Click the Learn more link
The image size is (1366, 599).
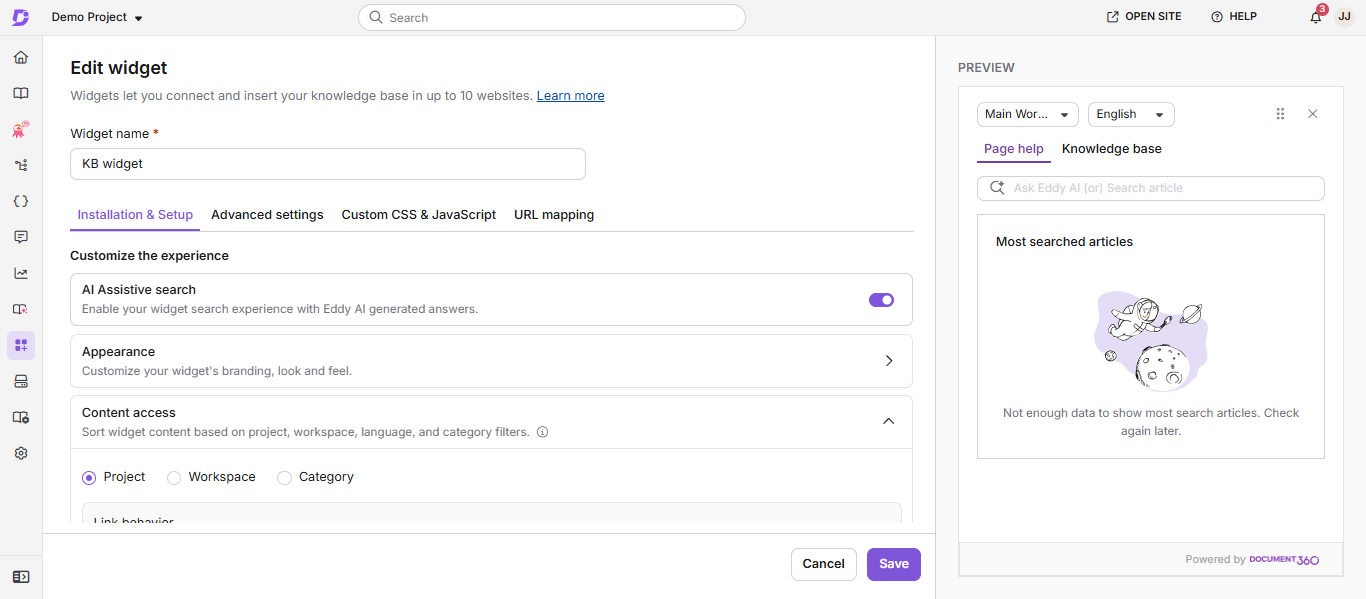pos(570,96)
